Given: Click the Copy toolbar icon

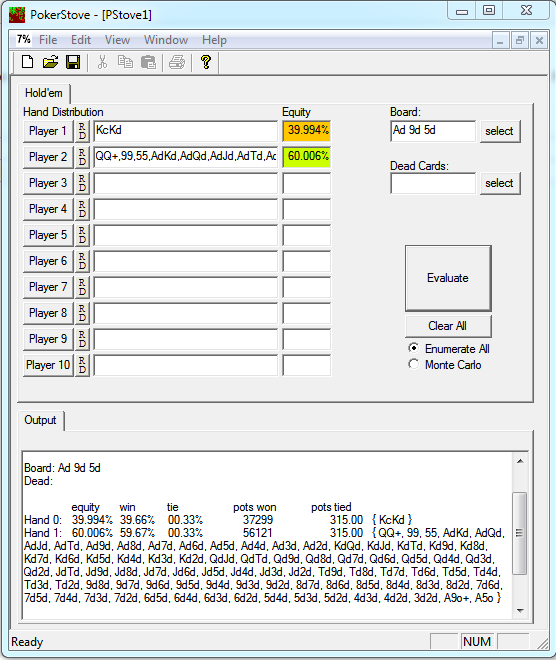Looking at the screenshot, I should [x=125, y=62].
